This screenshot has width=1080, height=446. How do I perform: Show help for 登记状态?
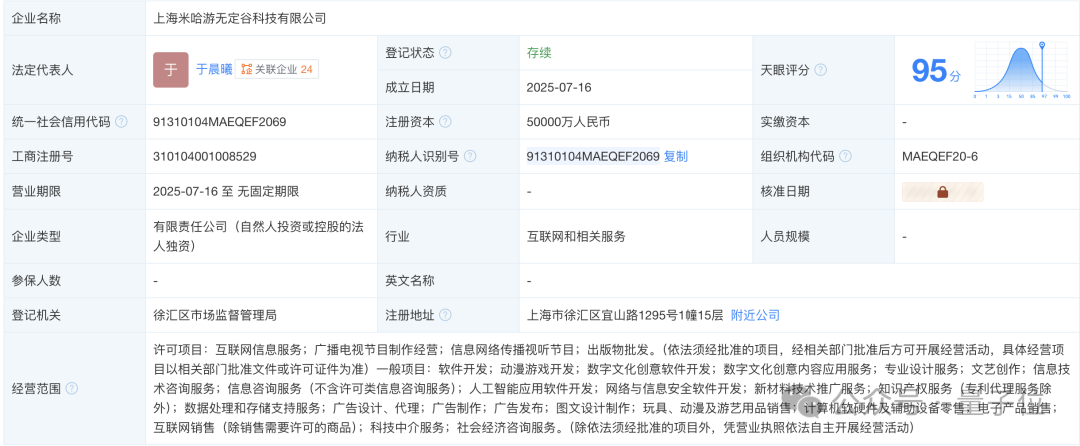(x=446, y=52)
